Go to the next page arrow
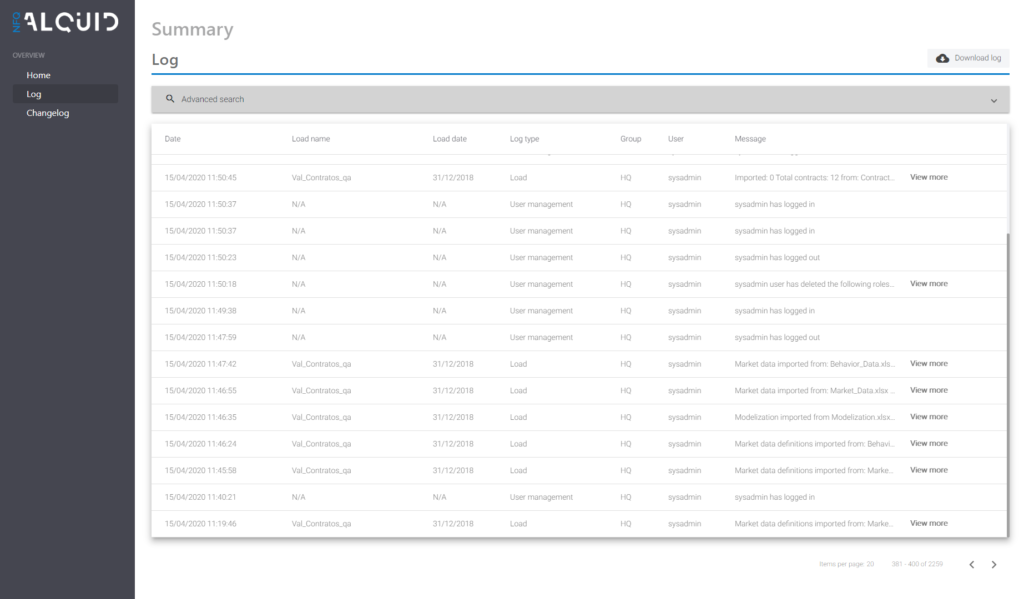This screenshot has width=1024, height=599. coord(994,564)
